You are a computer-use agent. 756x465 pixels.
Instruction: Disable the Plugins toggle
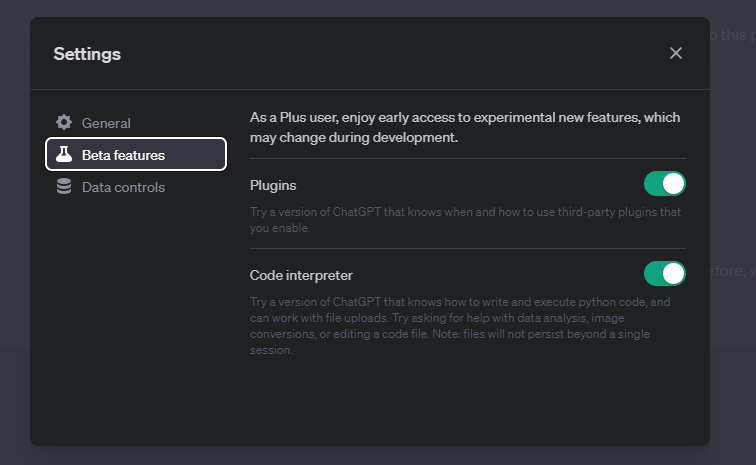[x=664, y=184]
